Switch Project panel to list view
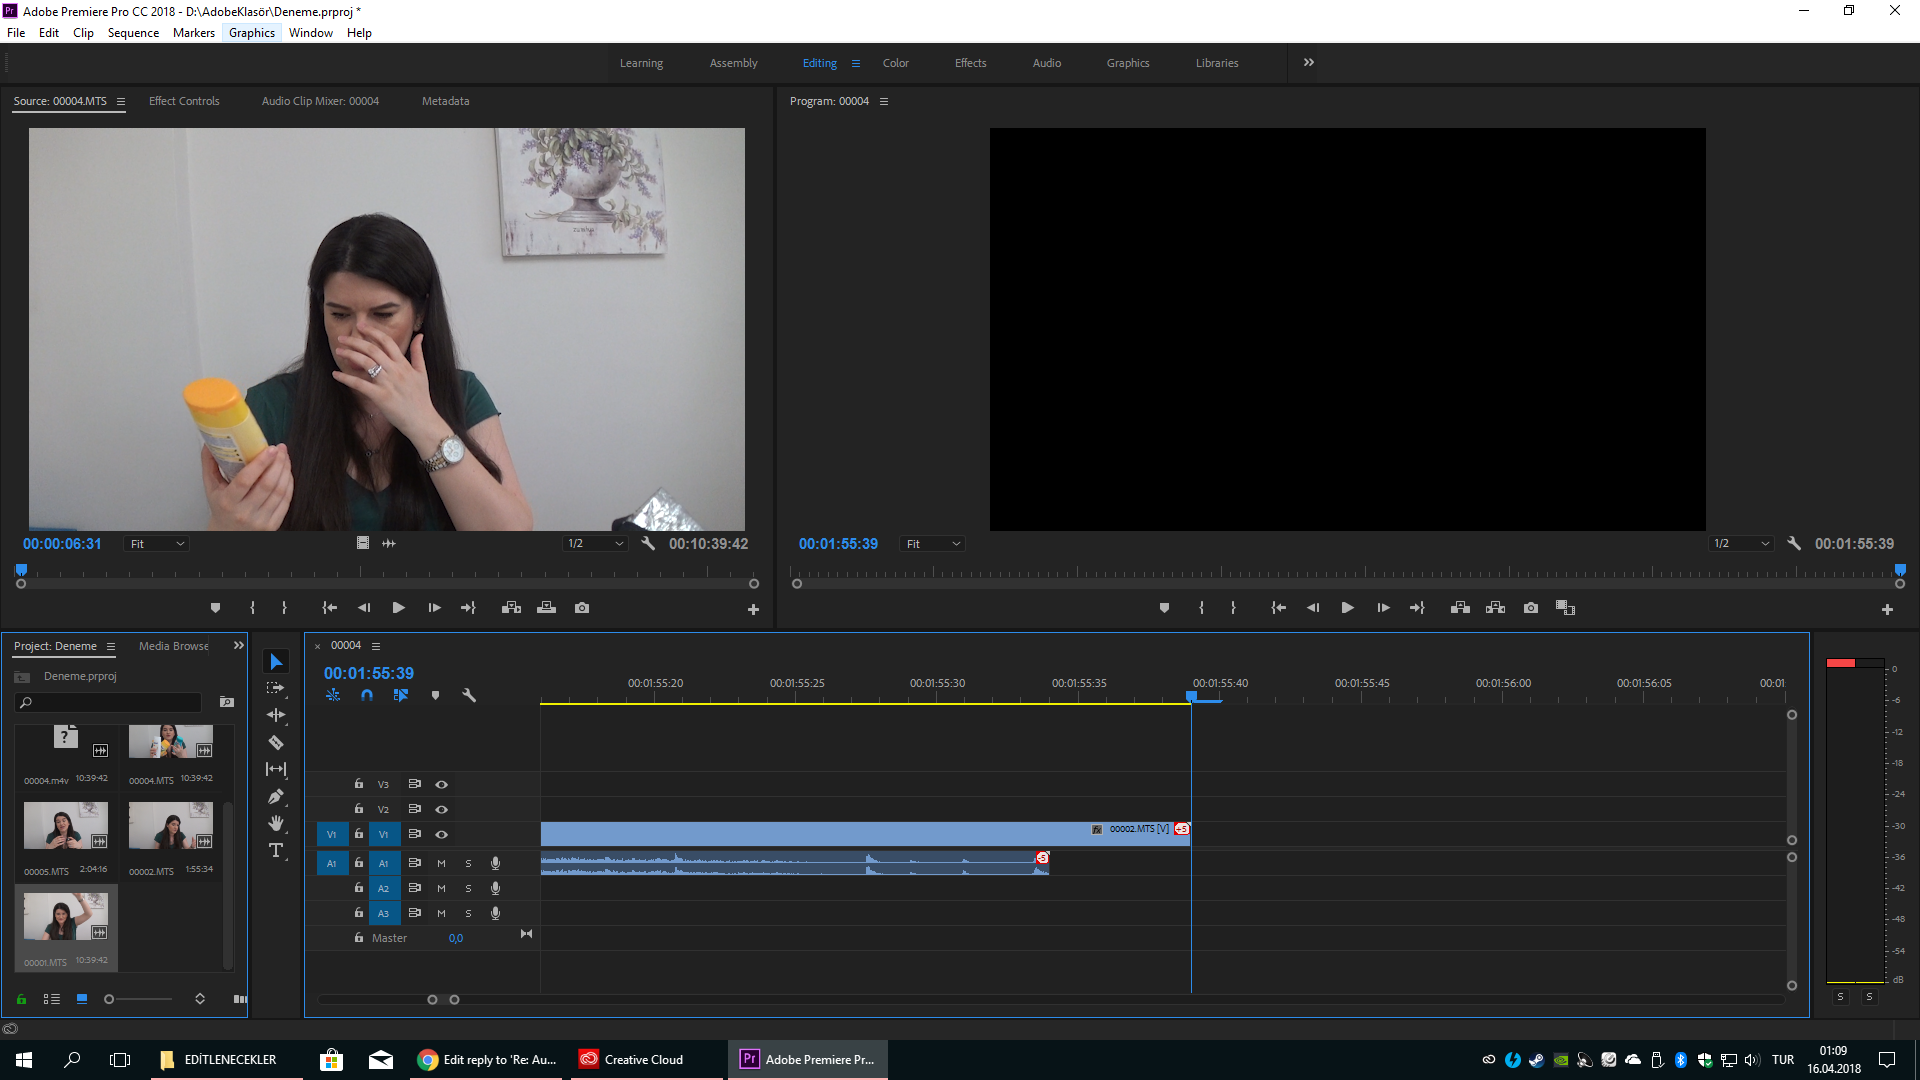 (x=52, y=999)
